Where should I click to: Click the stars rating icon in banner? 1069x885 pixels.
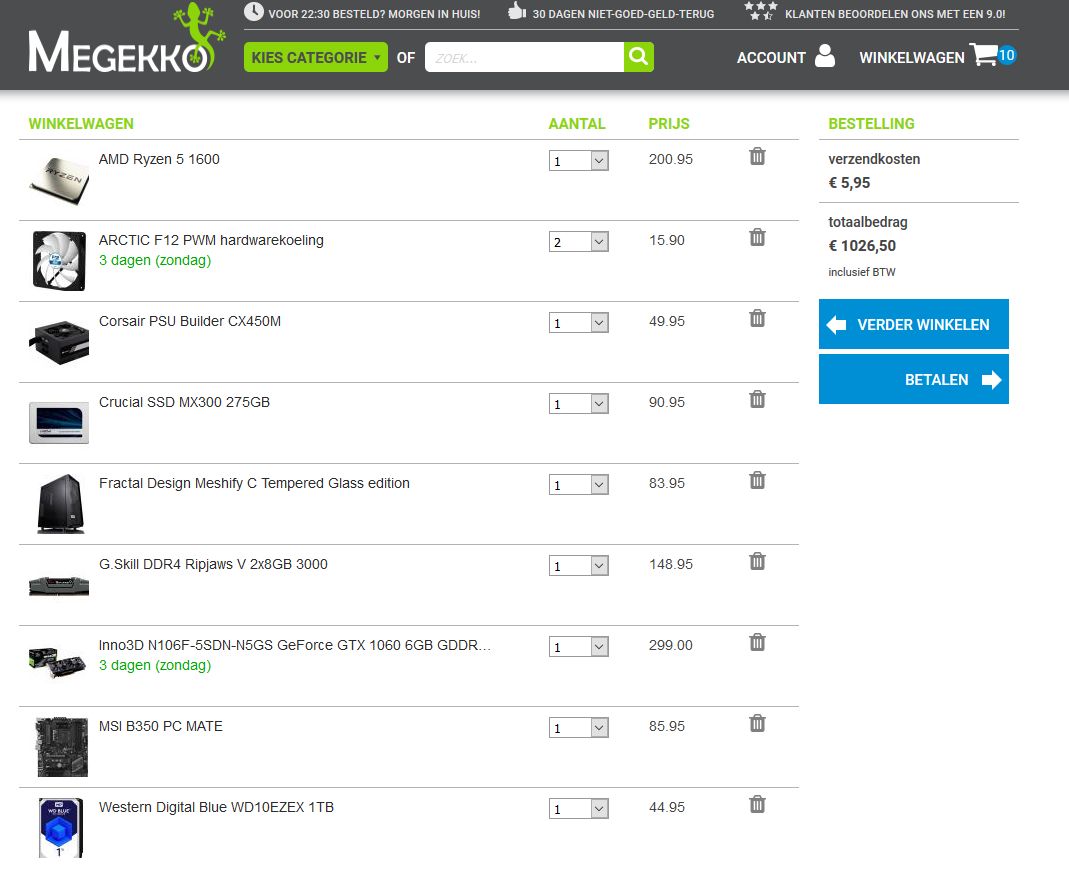click(x=761, y=11)
